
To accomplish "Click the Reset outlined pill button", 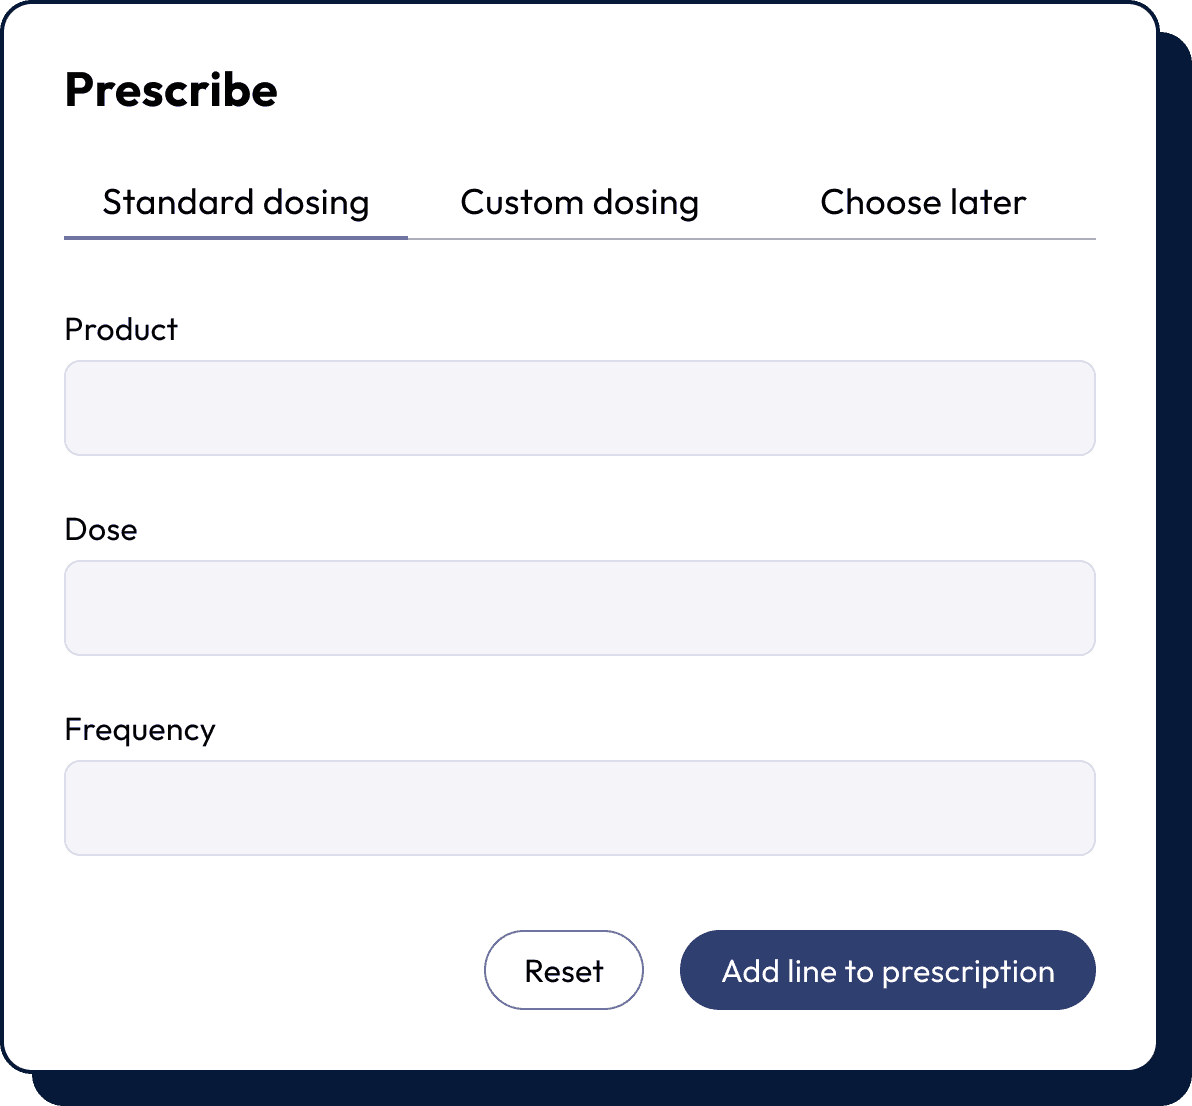I will [563, 971].
